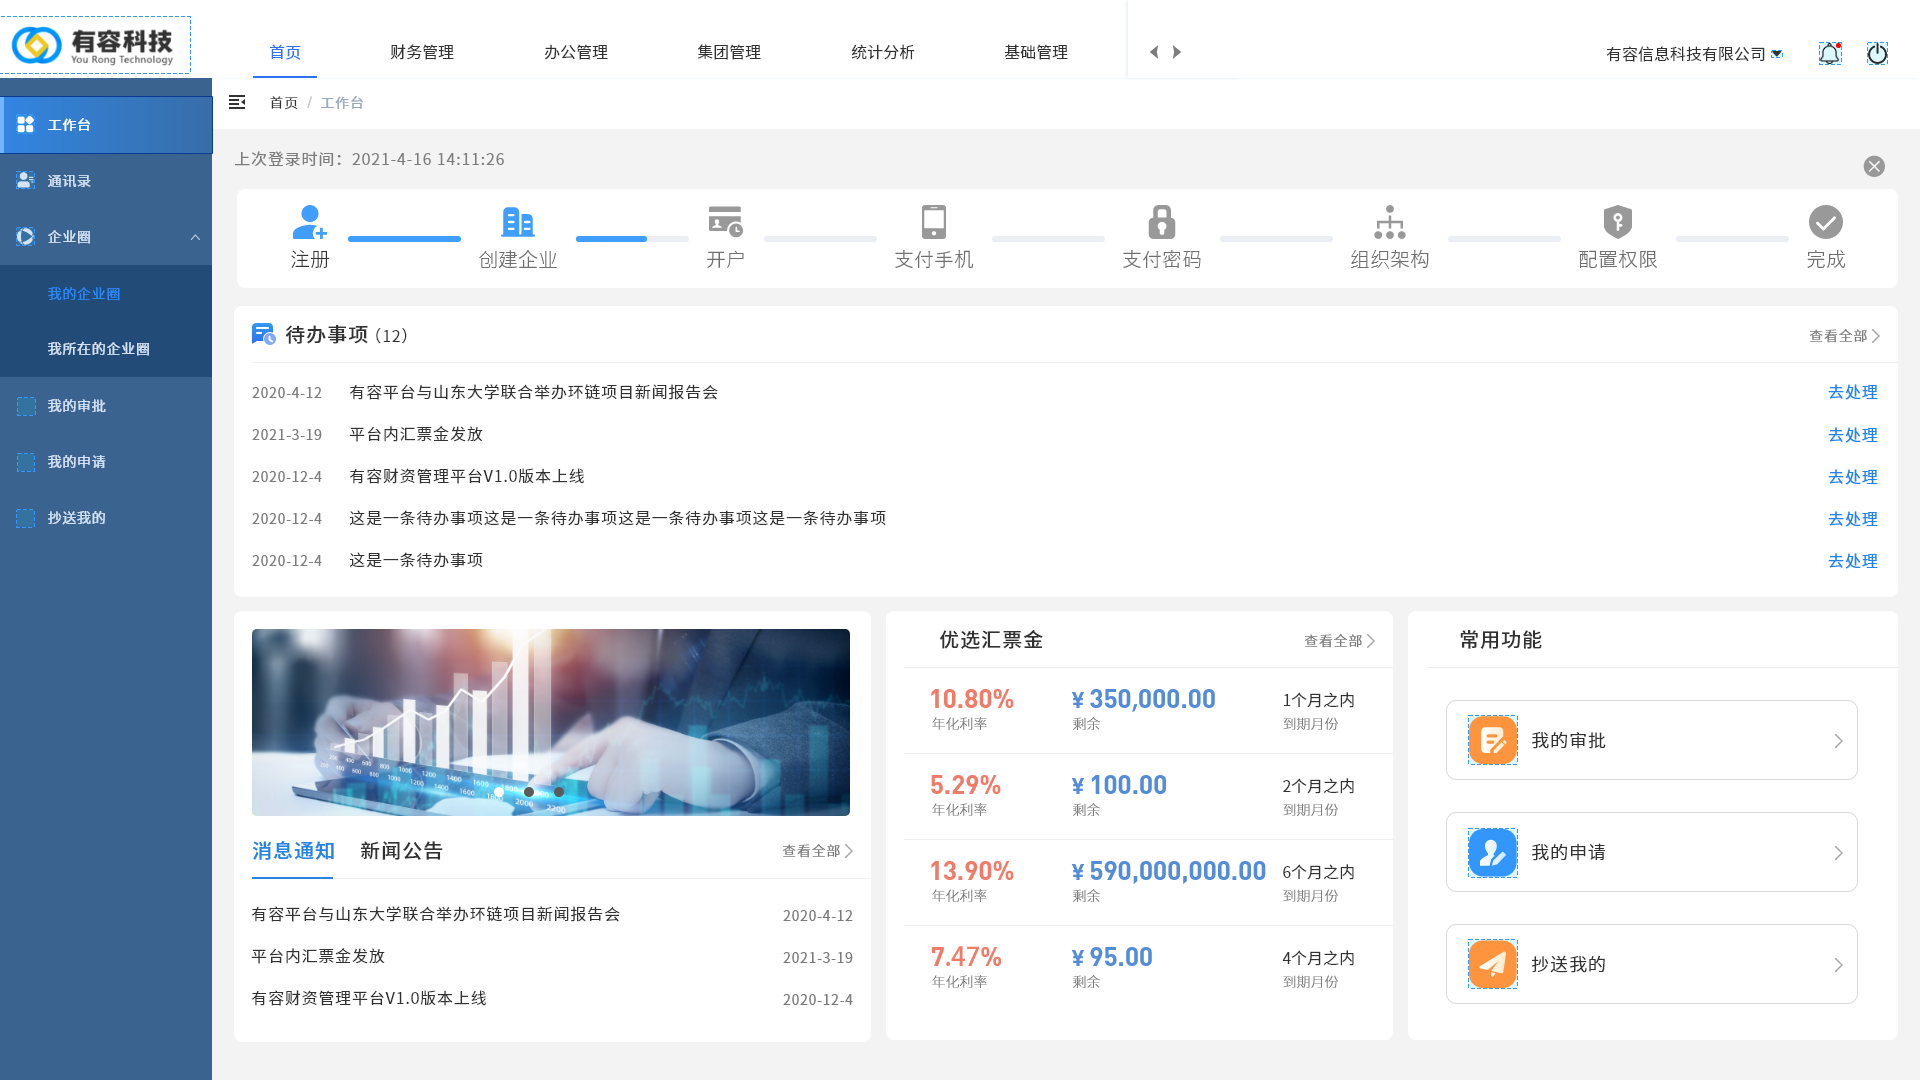The image size is (1920, 1080).
Task: Click the 支付手机 phone icon
Action: pos(934,222)
